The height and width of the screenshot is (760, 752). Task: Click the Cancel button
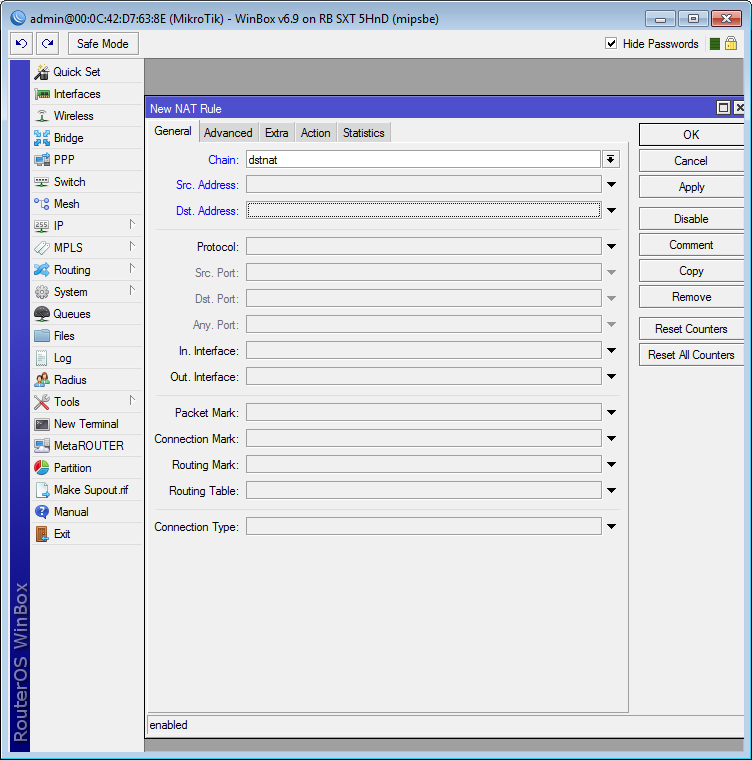[691, 161]
